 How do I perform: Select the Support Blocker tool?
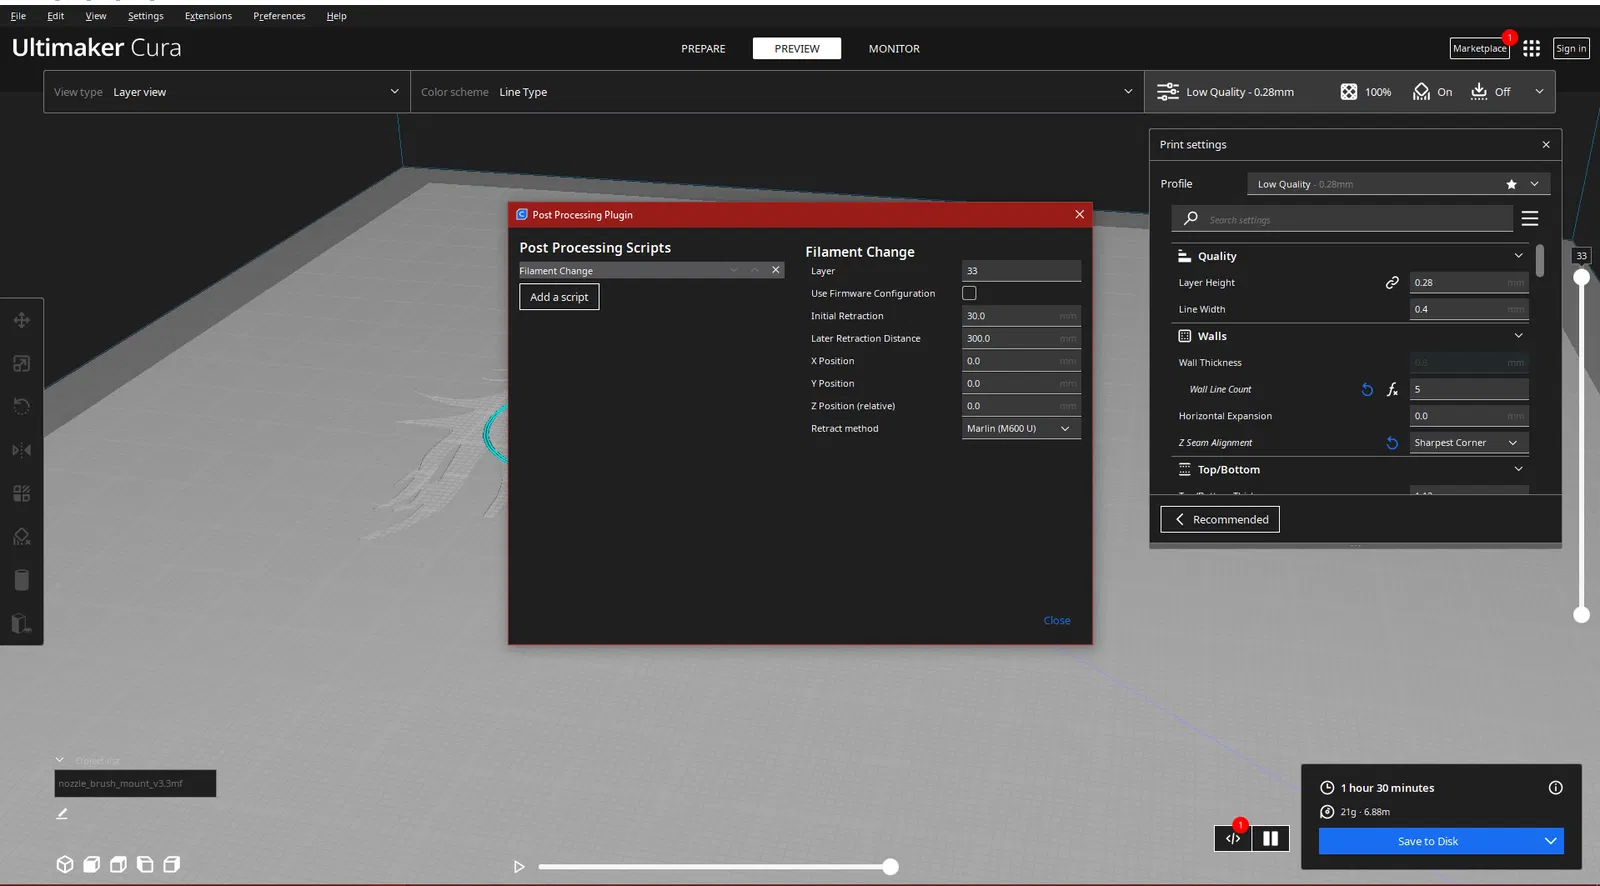21,537
